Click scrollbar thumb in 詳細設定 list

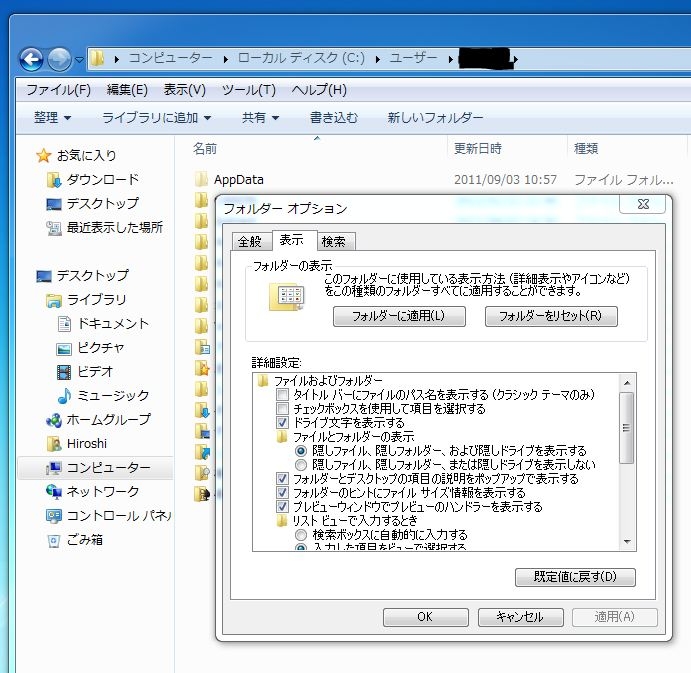click(627, 428)
